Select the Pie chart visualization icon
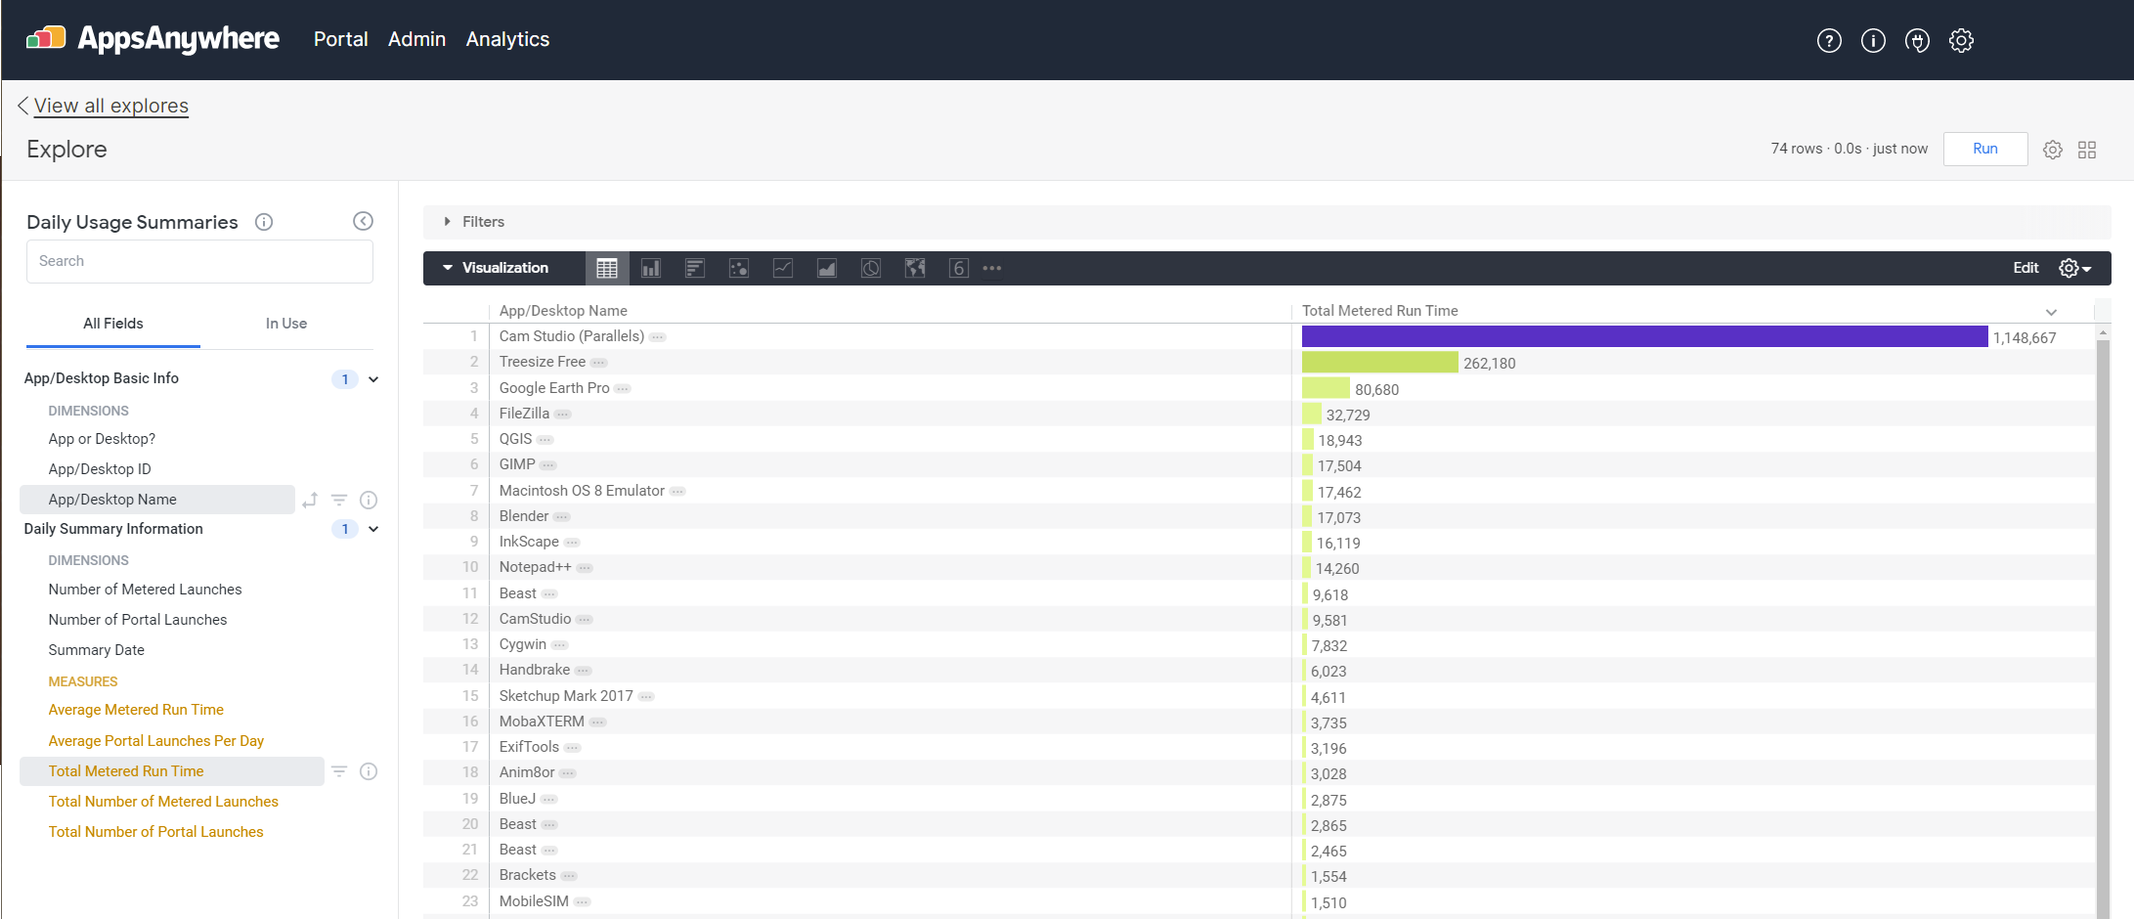The height and width of the screenshot is (919, 2134). point(871,268)
